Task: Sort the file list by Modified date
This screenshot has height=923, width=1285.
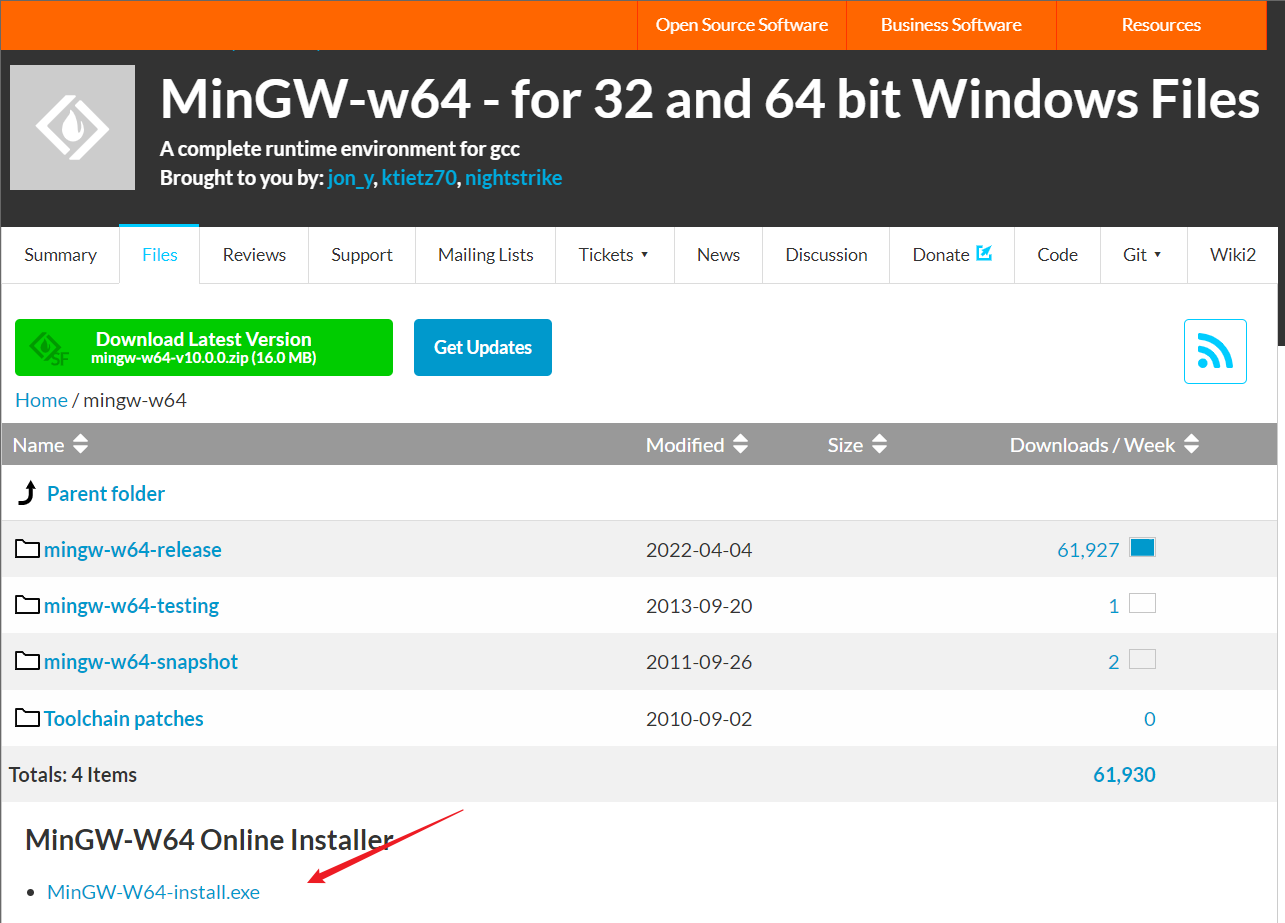Action: pyautogui.click(x=697, y=444)
